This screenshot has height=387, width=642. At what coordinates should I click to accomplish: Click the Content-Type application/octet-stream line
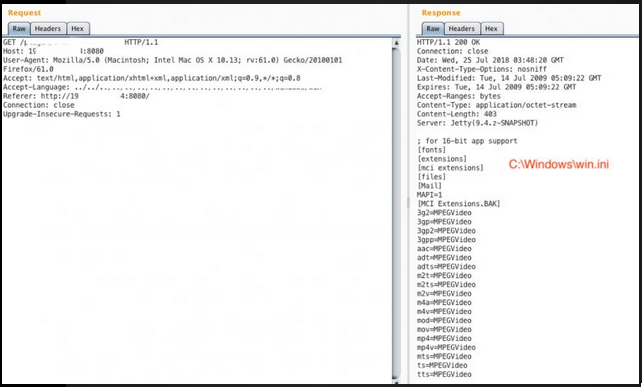[x=496, y=105]
